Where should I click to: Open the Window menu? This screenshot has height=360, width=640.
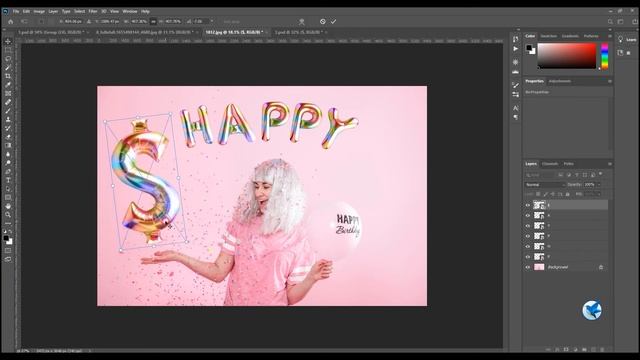130,11
